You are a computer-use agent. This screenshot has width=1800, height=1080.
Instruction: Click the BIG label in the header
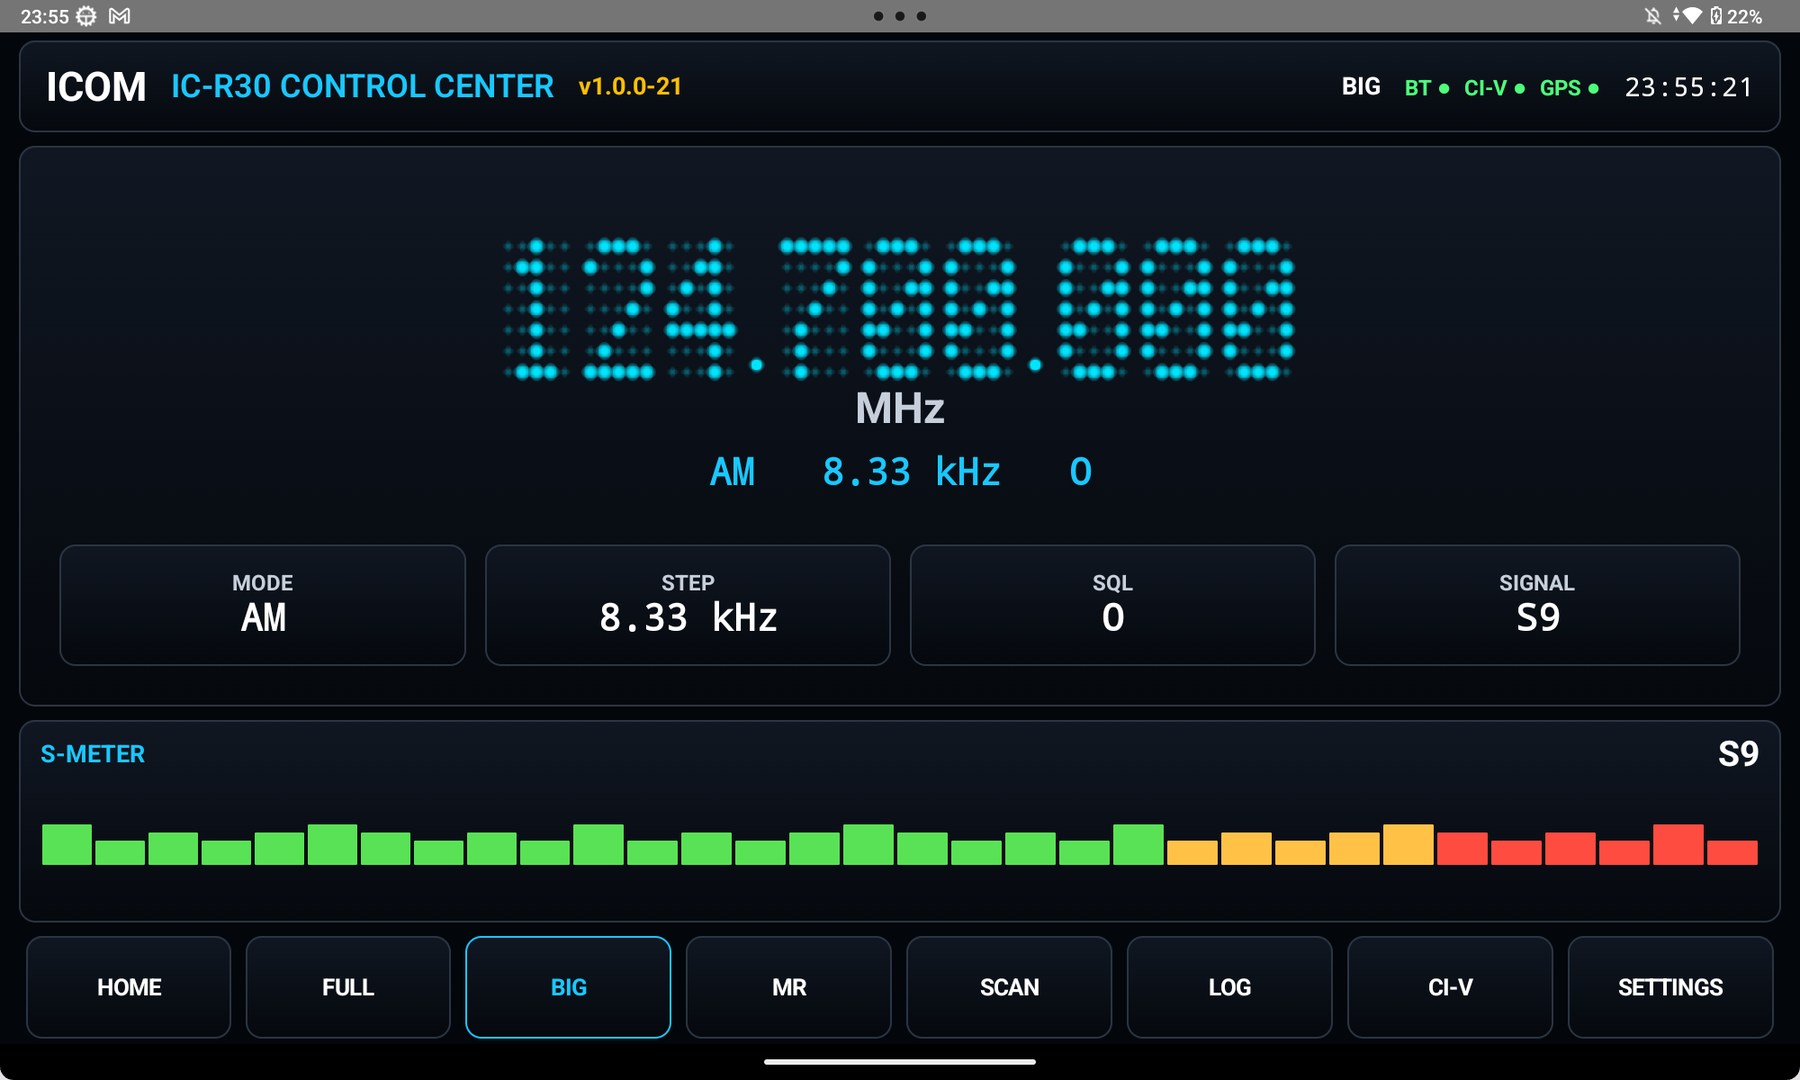[x=1361, y=87]
